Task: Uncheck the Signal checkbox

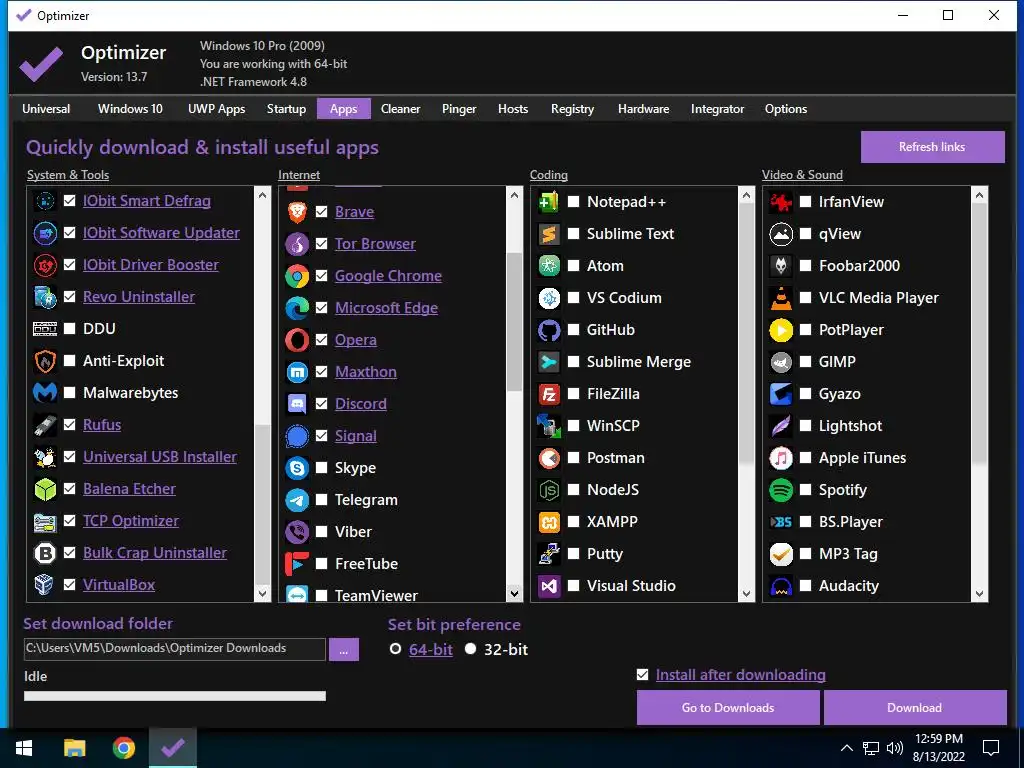Action: tap(321, 436)
